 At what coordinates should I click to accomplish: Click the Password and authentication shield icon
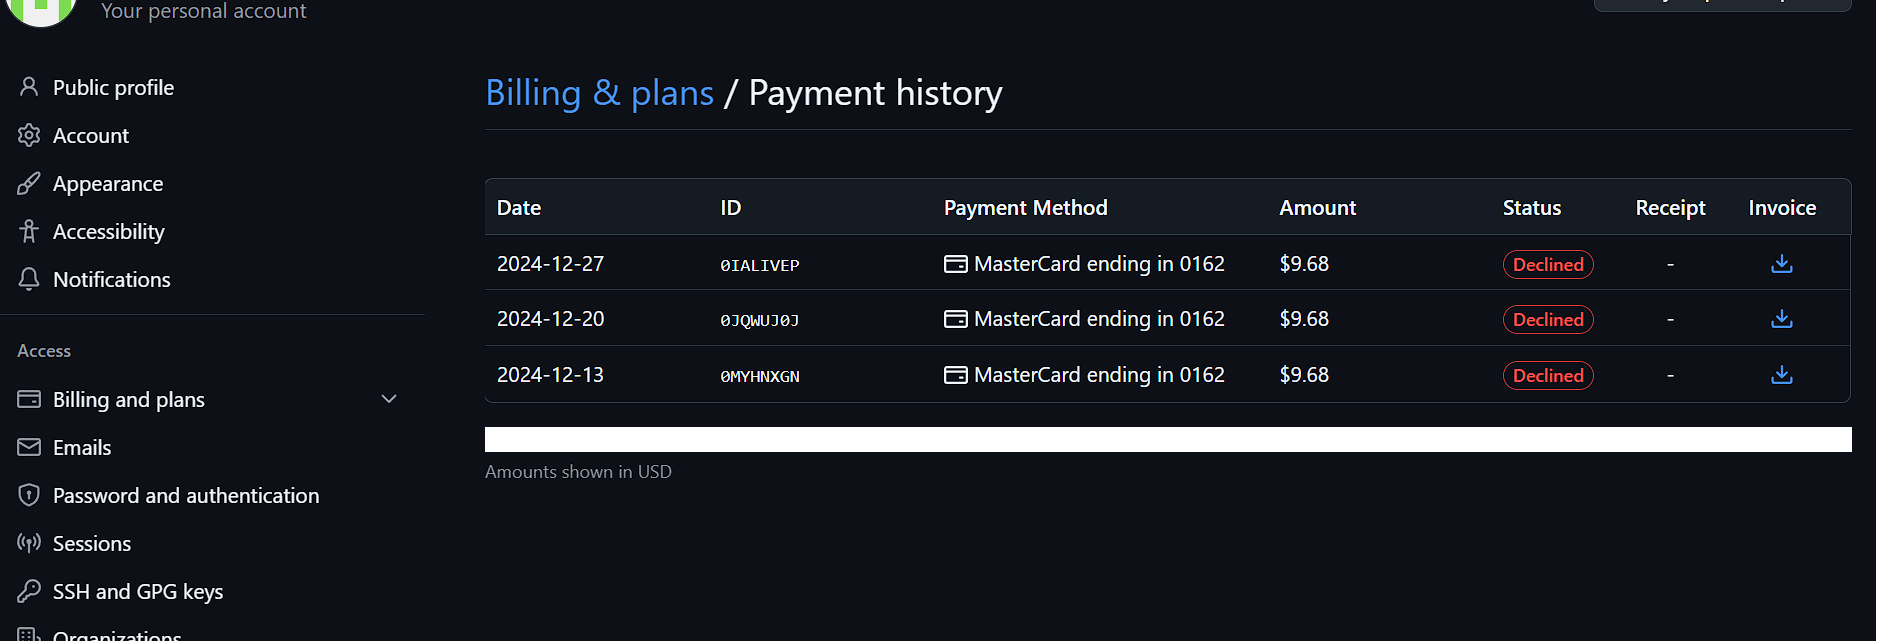coord(29,495)
